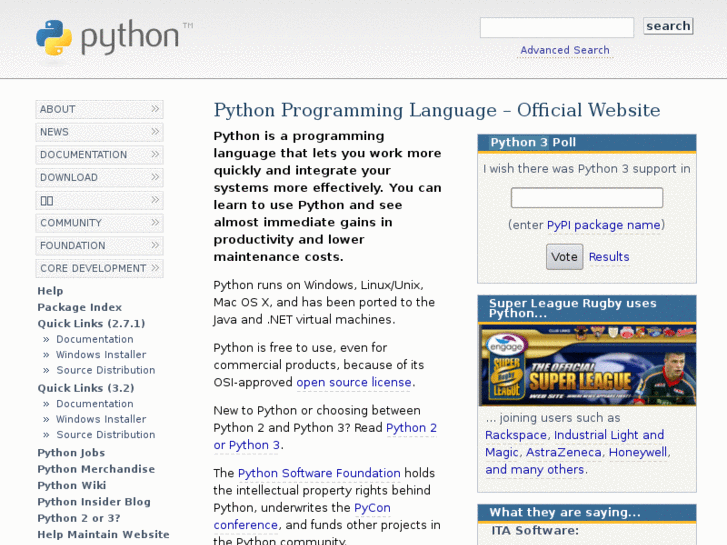727x545 pixels.
Task: Open the Package Index sidebar link
Action: (x=80, y=307)
